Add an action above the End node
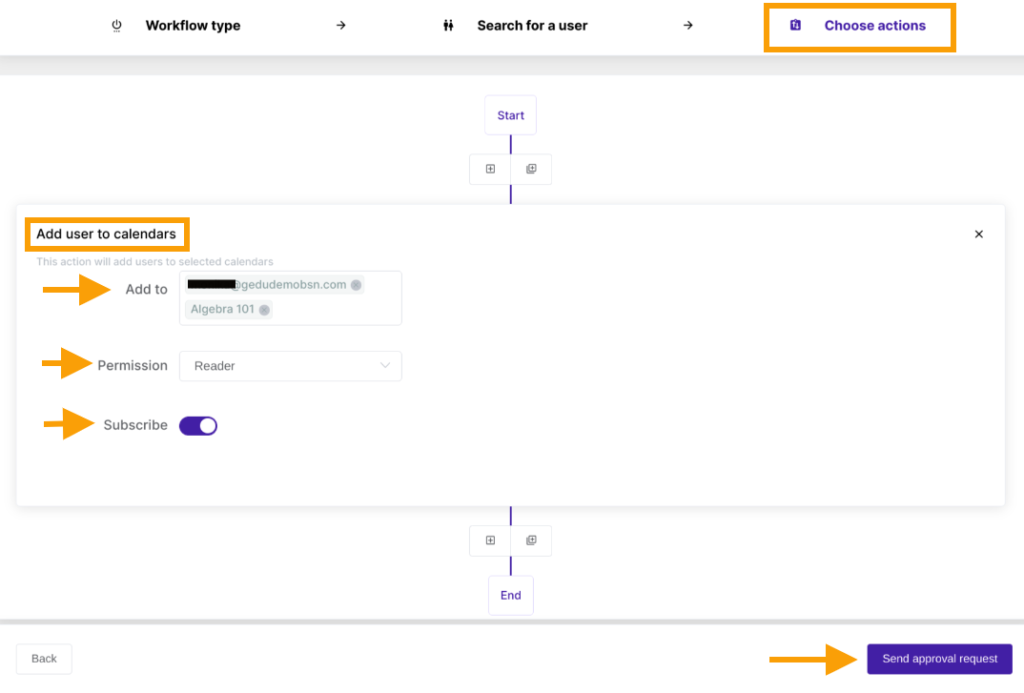This screenshot has height=693, width=1024. coord(490,541)
